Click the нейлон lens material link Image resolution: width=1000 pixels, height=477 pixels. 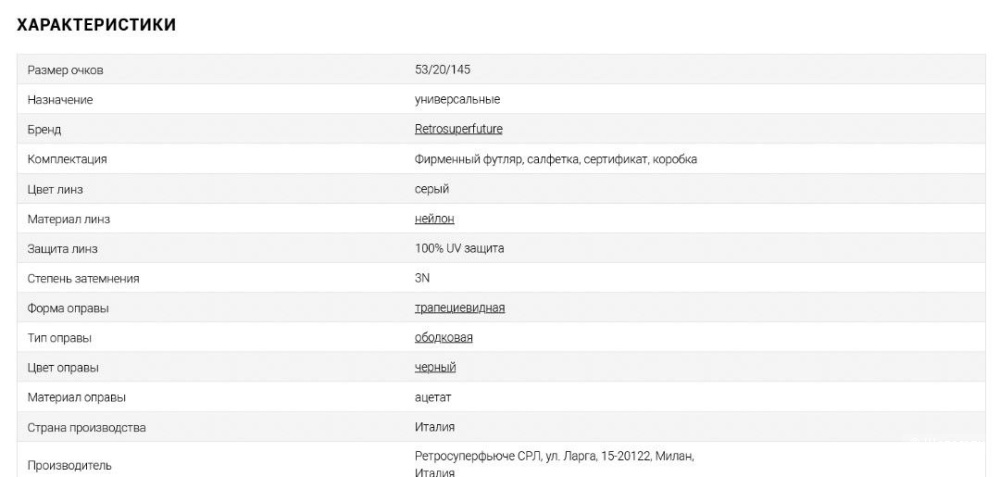pos(434,218)
